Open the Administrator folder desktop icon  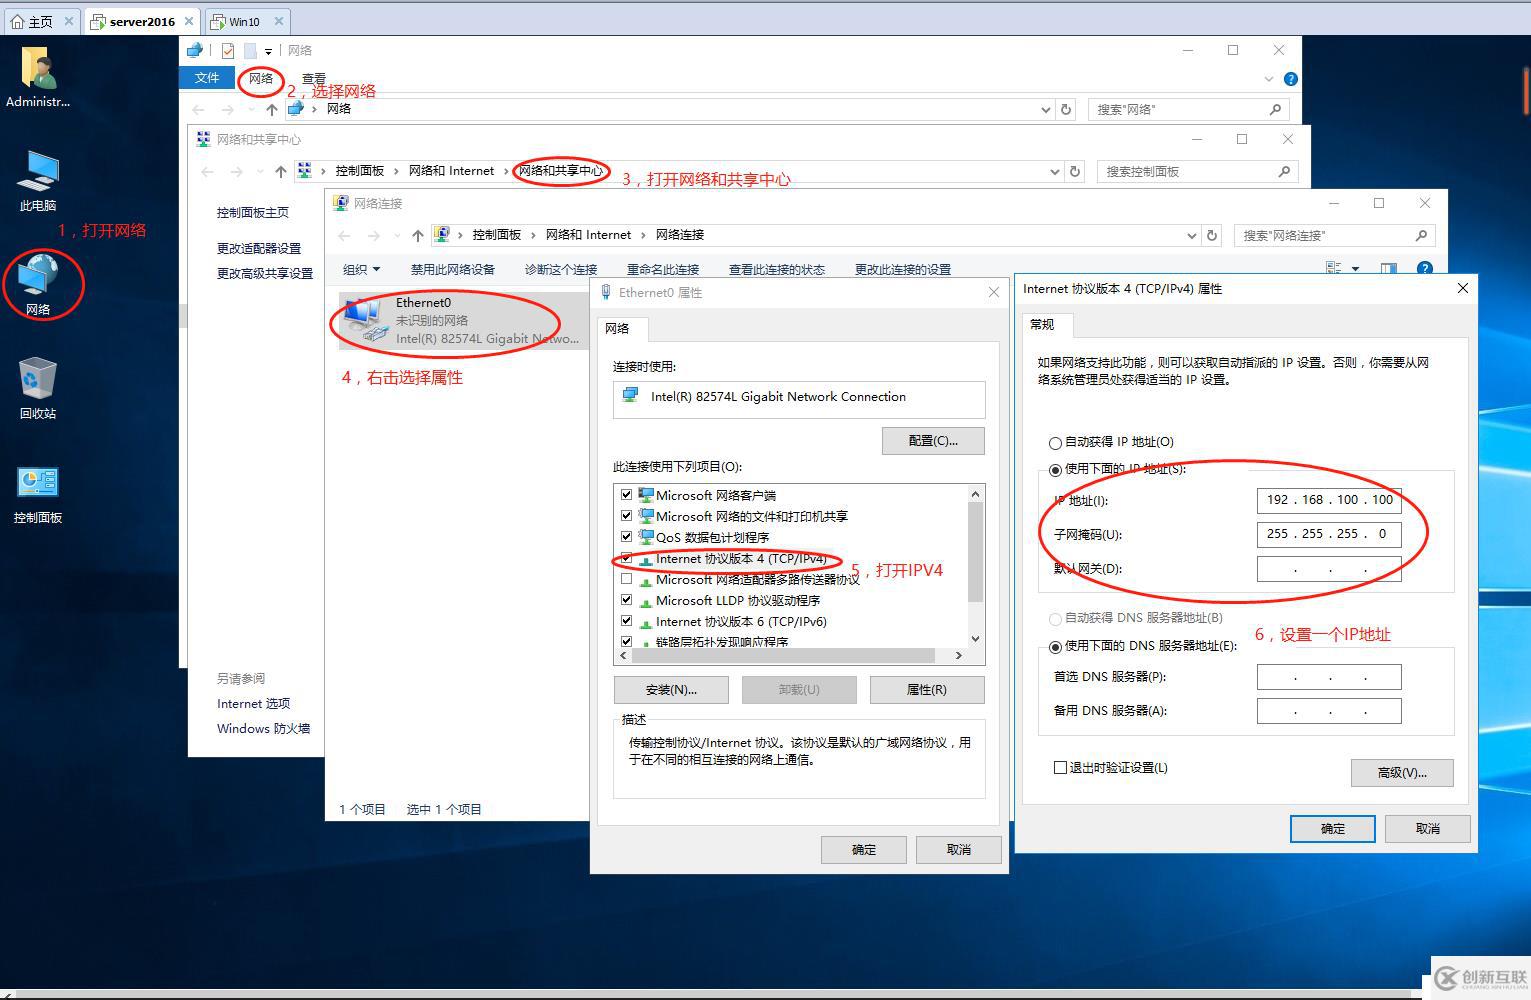(x=38, y=69)
